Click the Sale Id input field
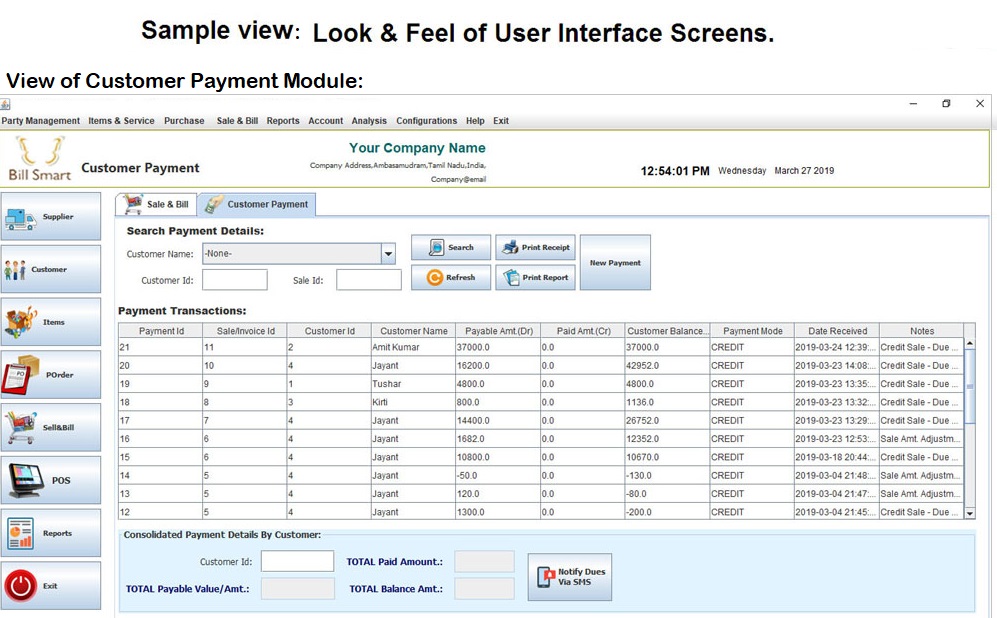Viewport: 997px width, 618px height. point(369,280)
